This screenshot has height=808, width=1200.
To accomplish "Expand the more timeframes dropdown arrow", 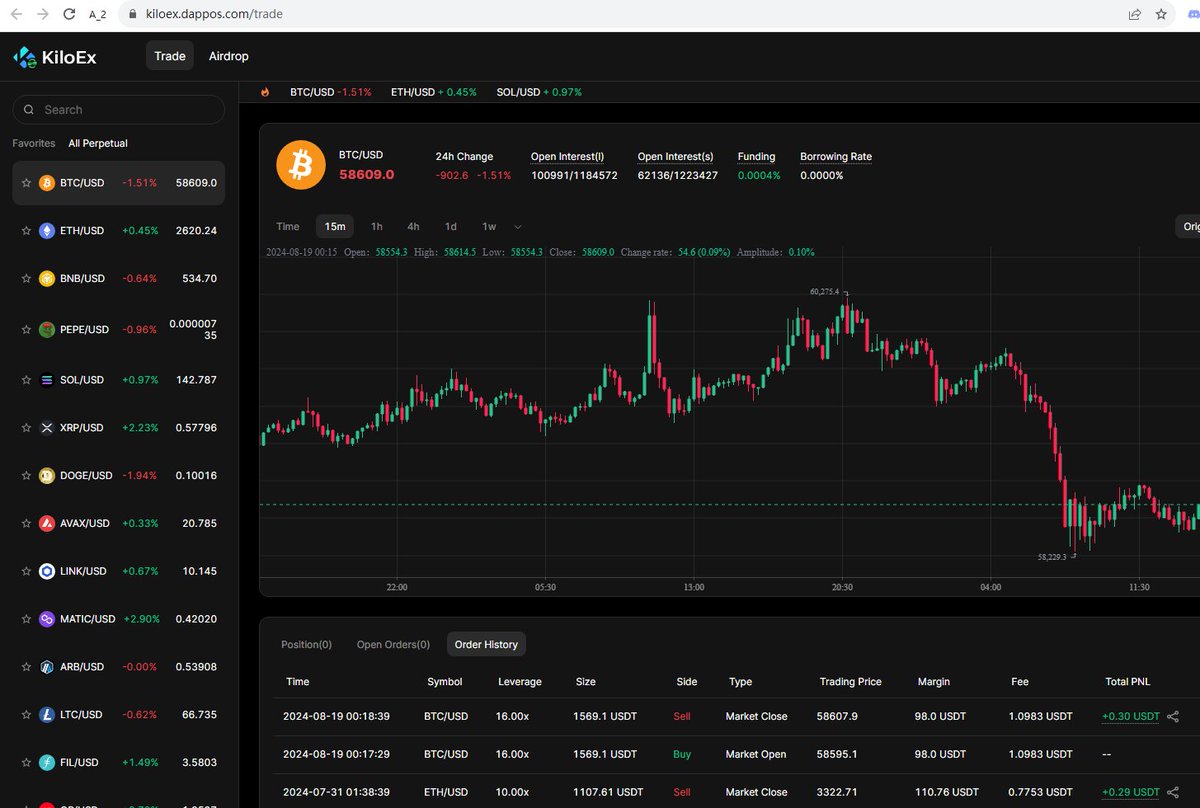I will click(518, 227).
